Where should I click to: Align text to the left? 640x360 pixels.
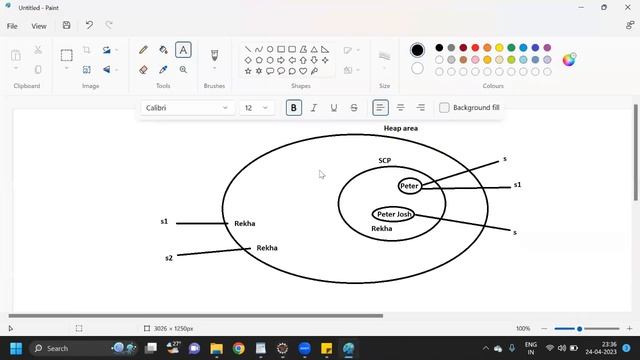coord(380,108)
